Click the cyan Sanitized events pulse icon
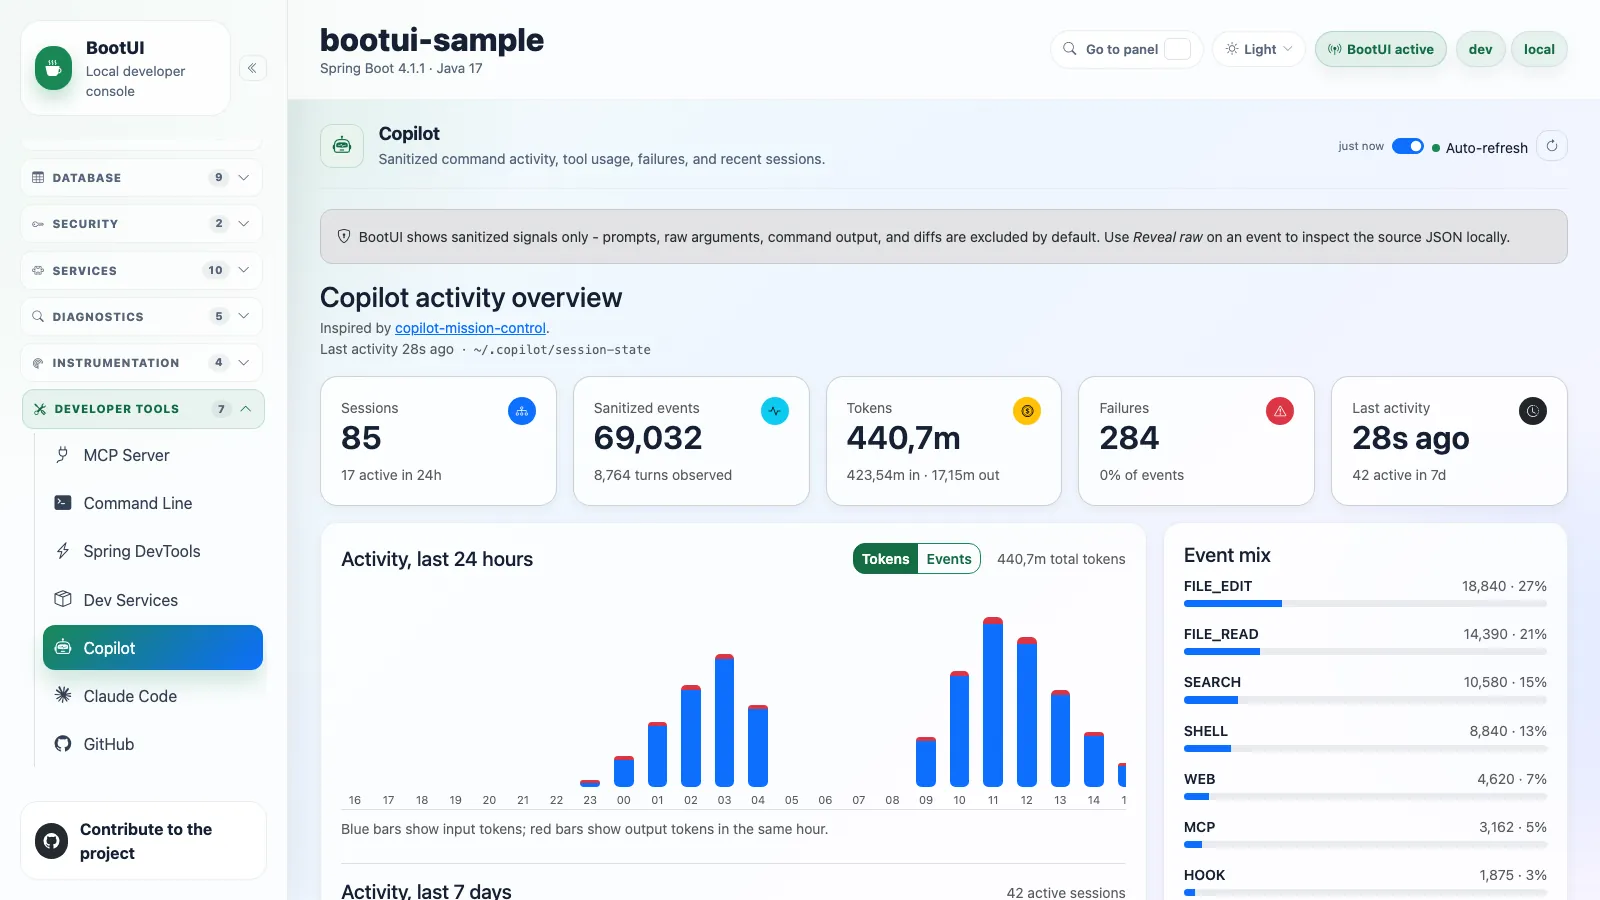This screenshot has height=900, width=1600. (775, 411)
